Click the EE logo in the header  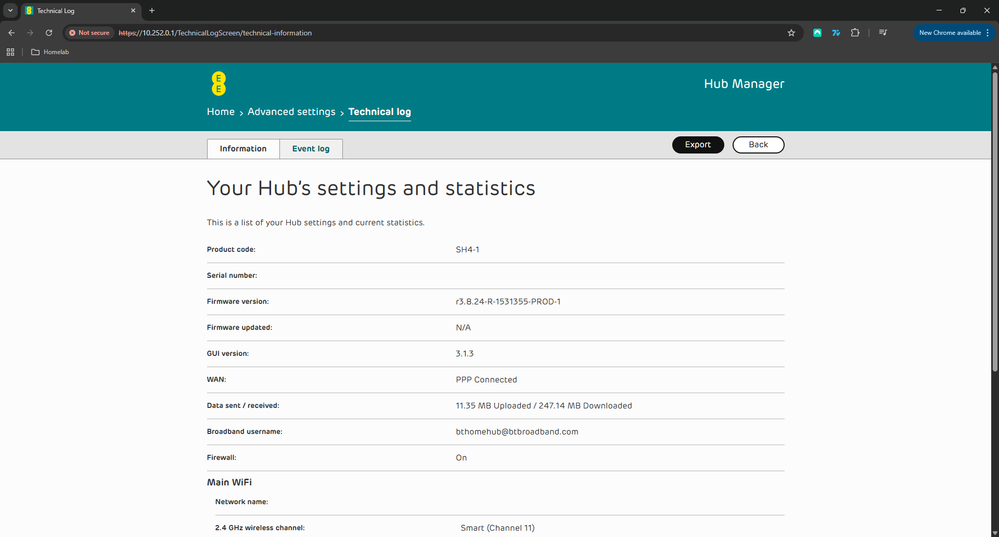click(218, 84)
